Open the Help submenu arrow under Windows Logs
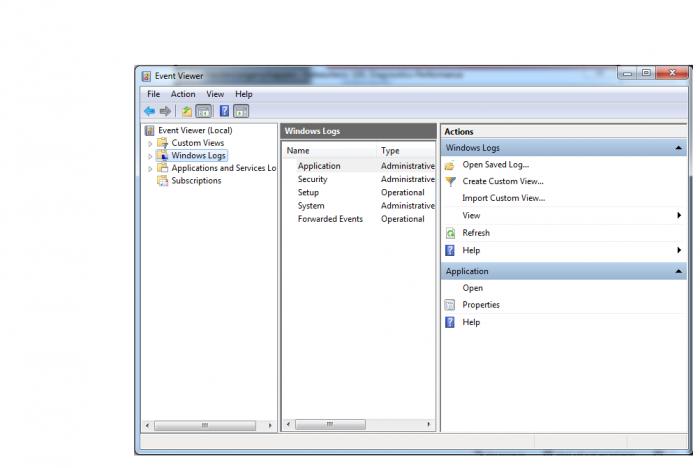The width and height of the screenshot is (700, 468). point(679,250)
